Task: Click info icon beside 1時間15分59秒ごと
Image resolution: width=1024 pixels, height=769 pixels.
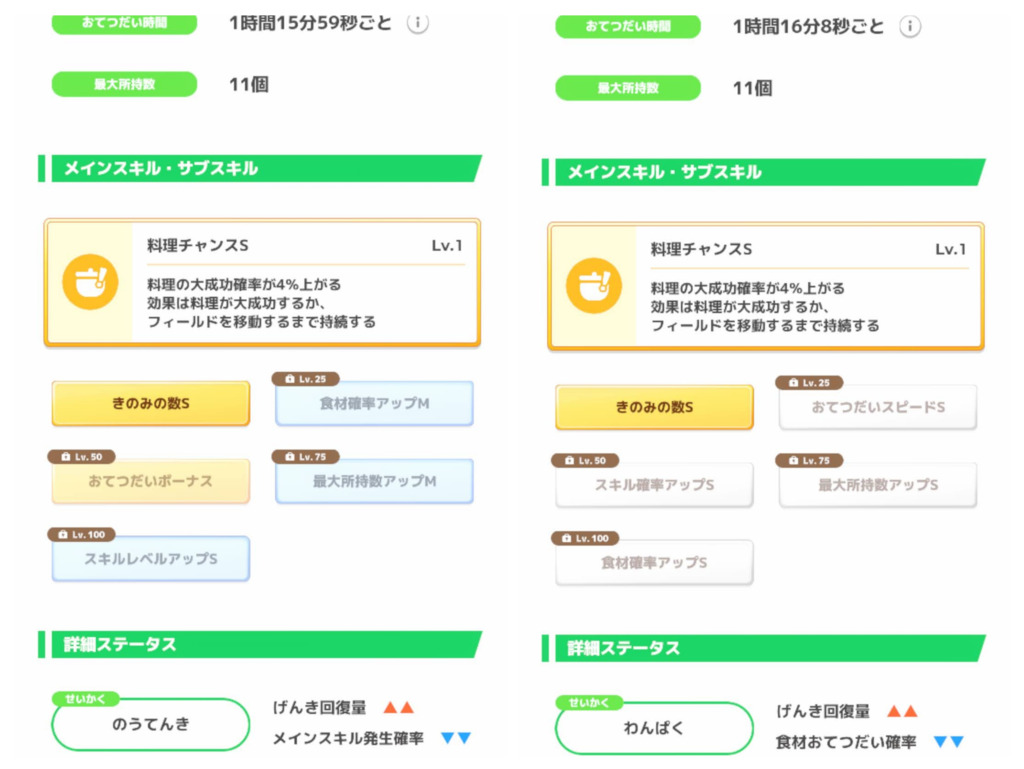Action: pyautogui.click(x=418, y=23)
